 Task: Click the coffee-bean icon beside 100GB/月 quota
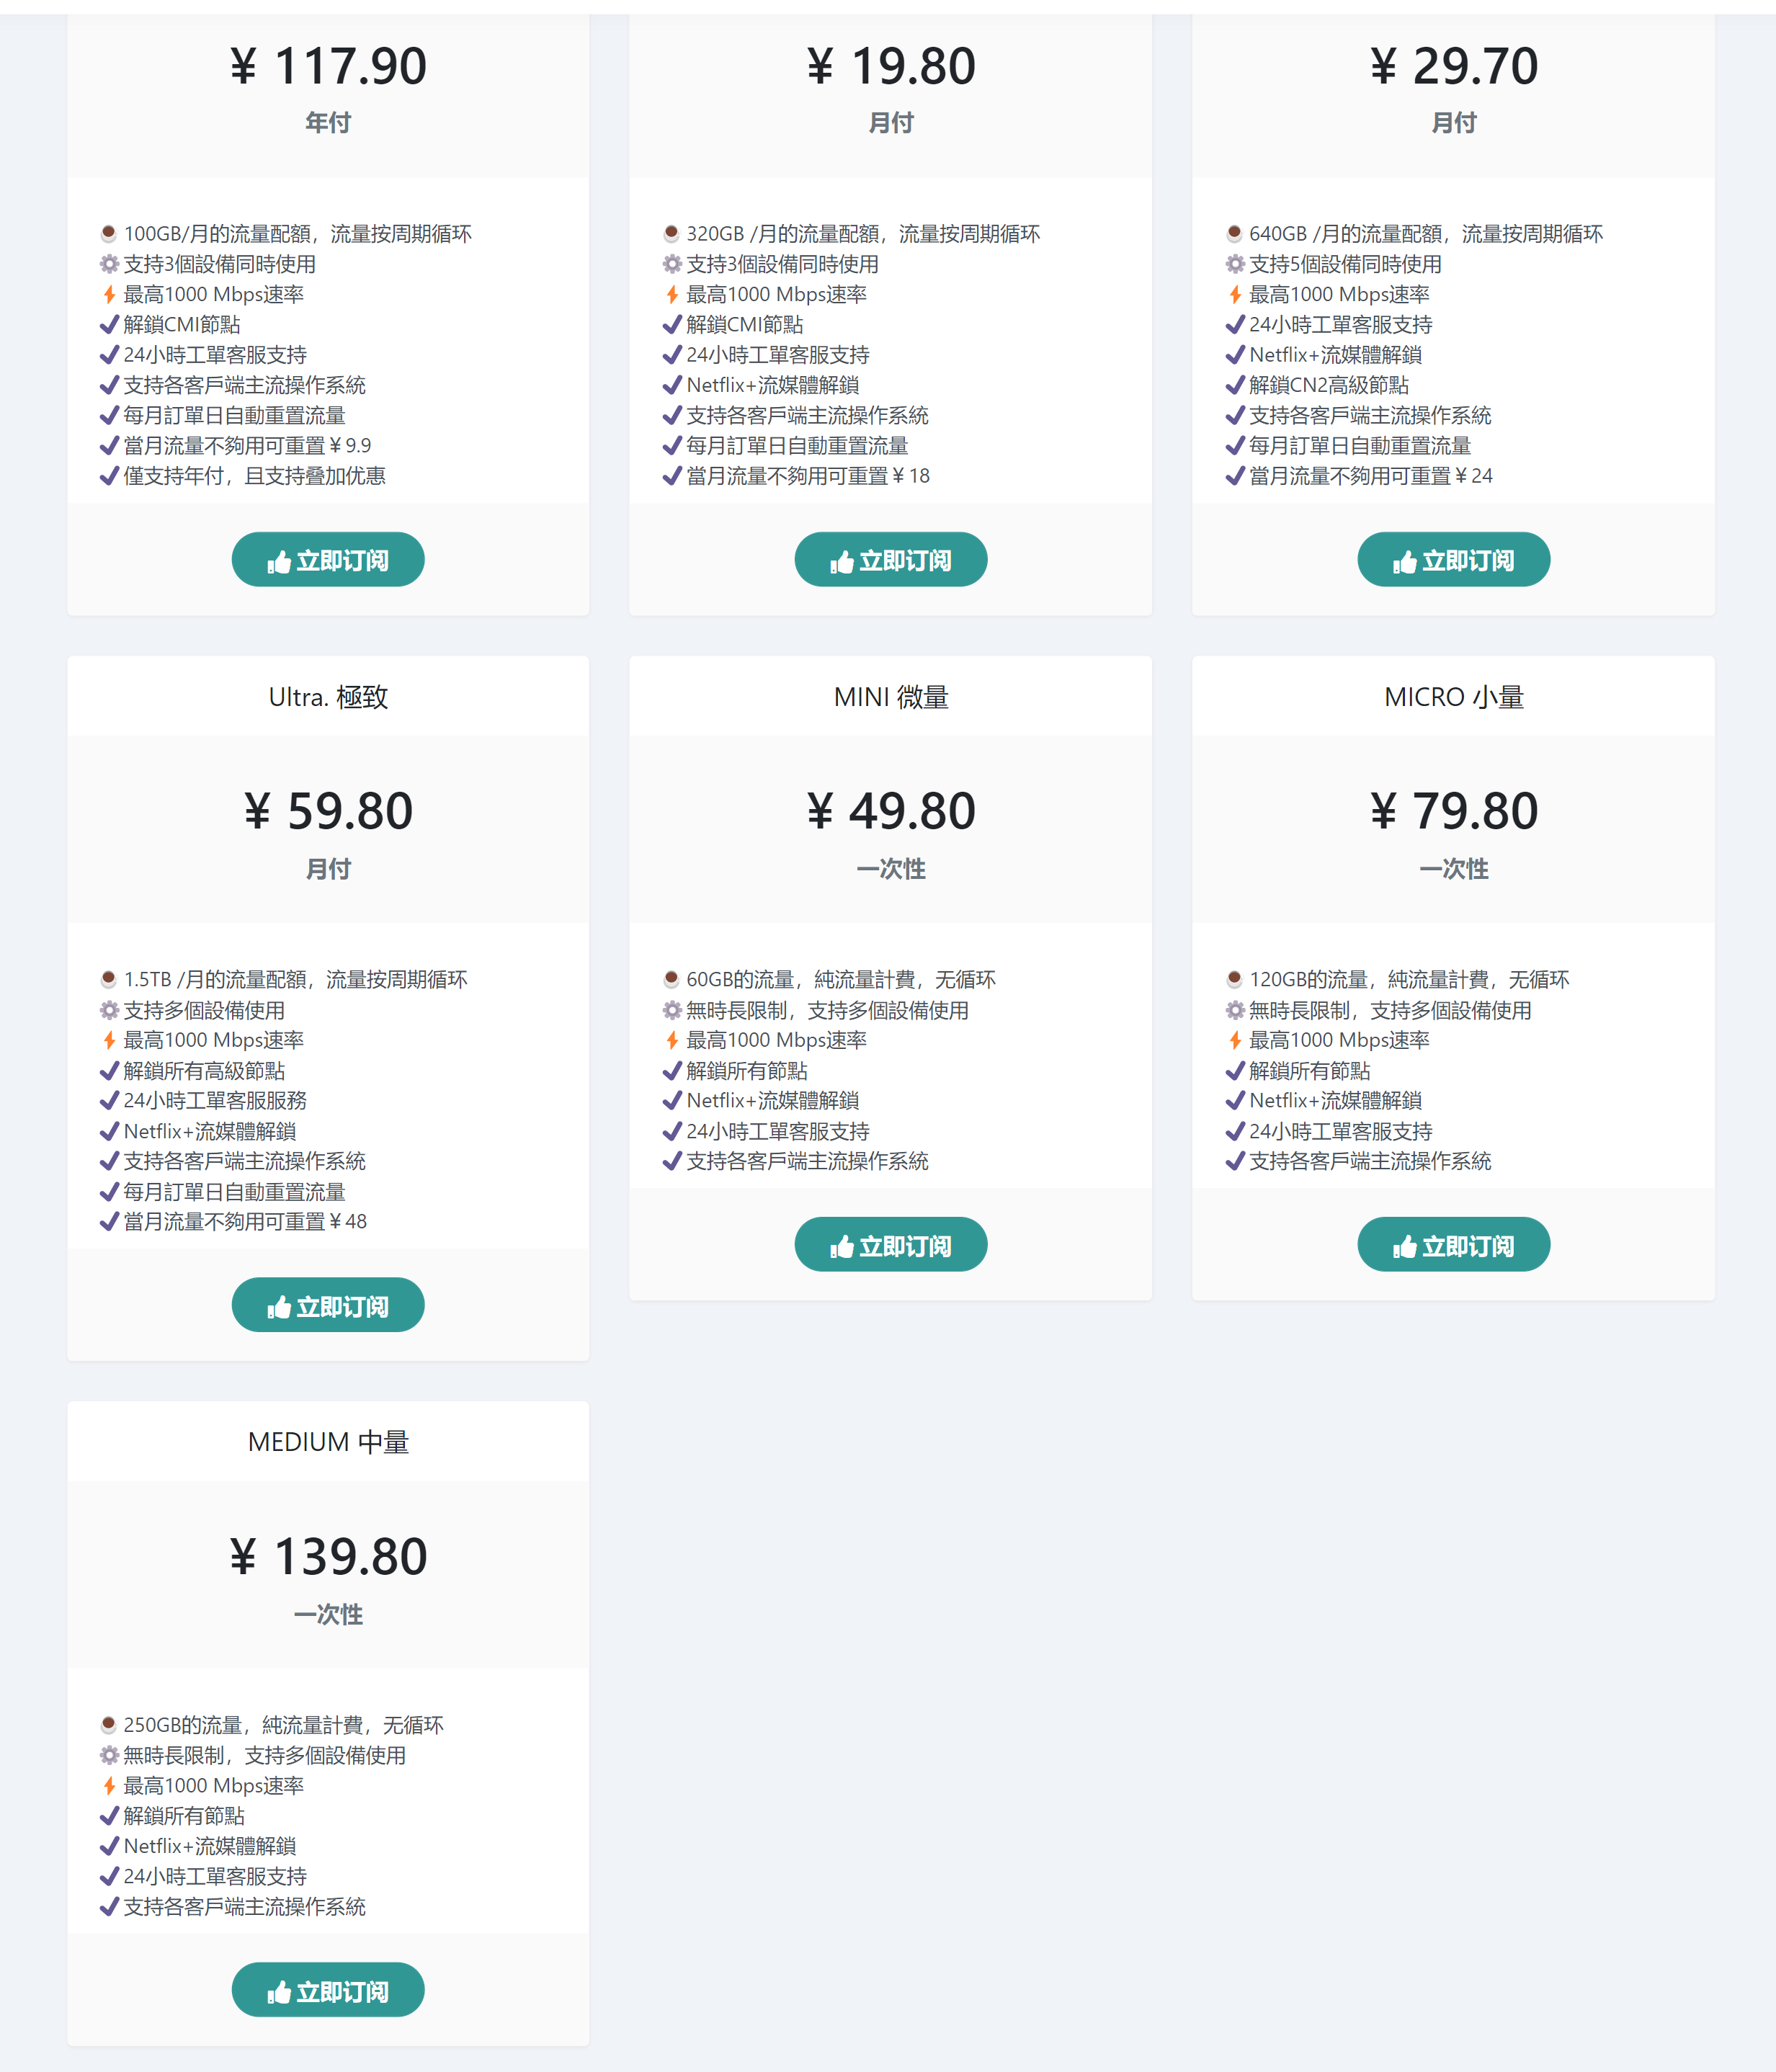109,234
